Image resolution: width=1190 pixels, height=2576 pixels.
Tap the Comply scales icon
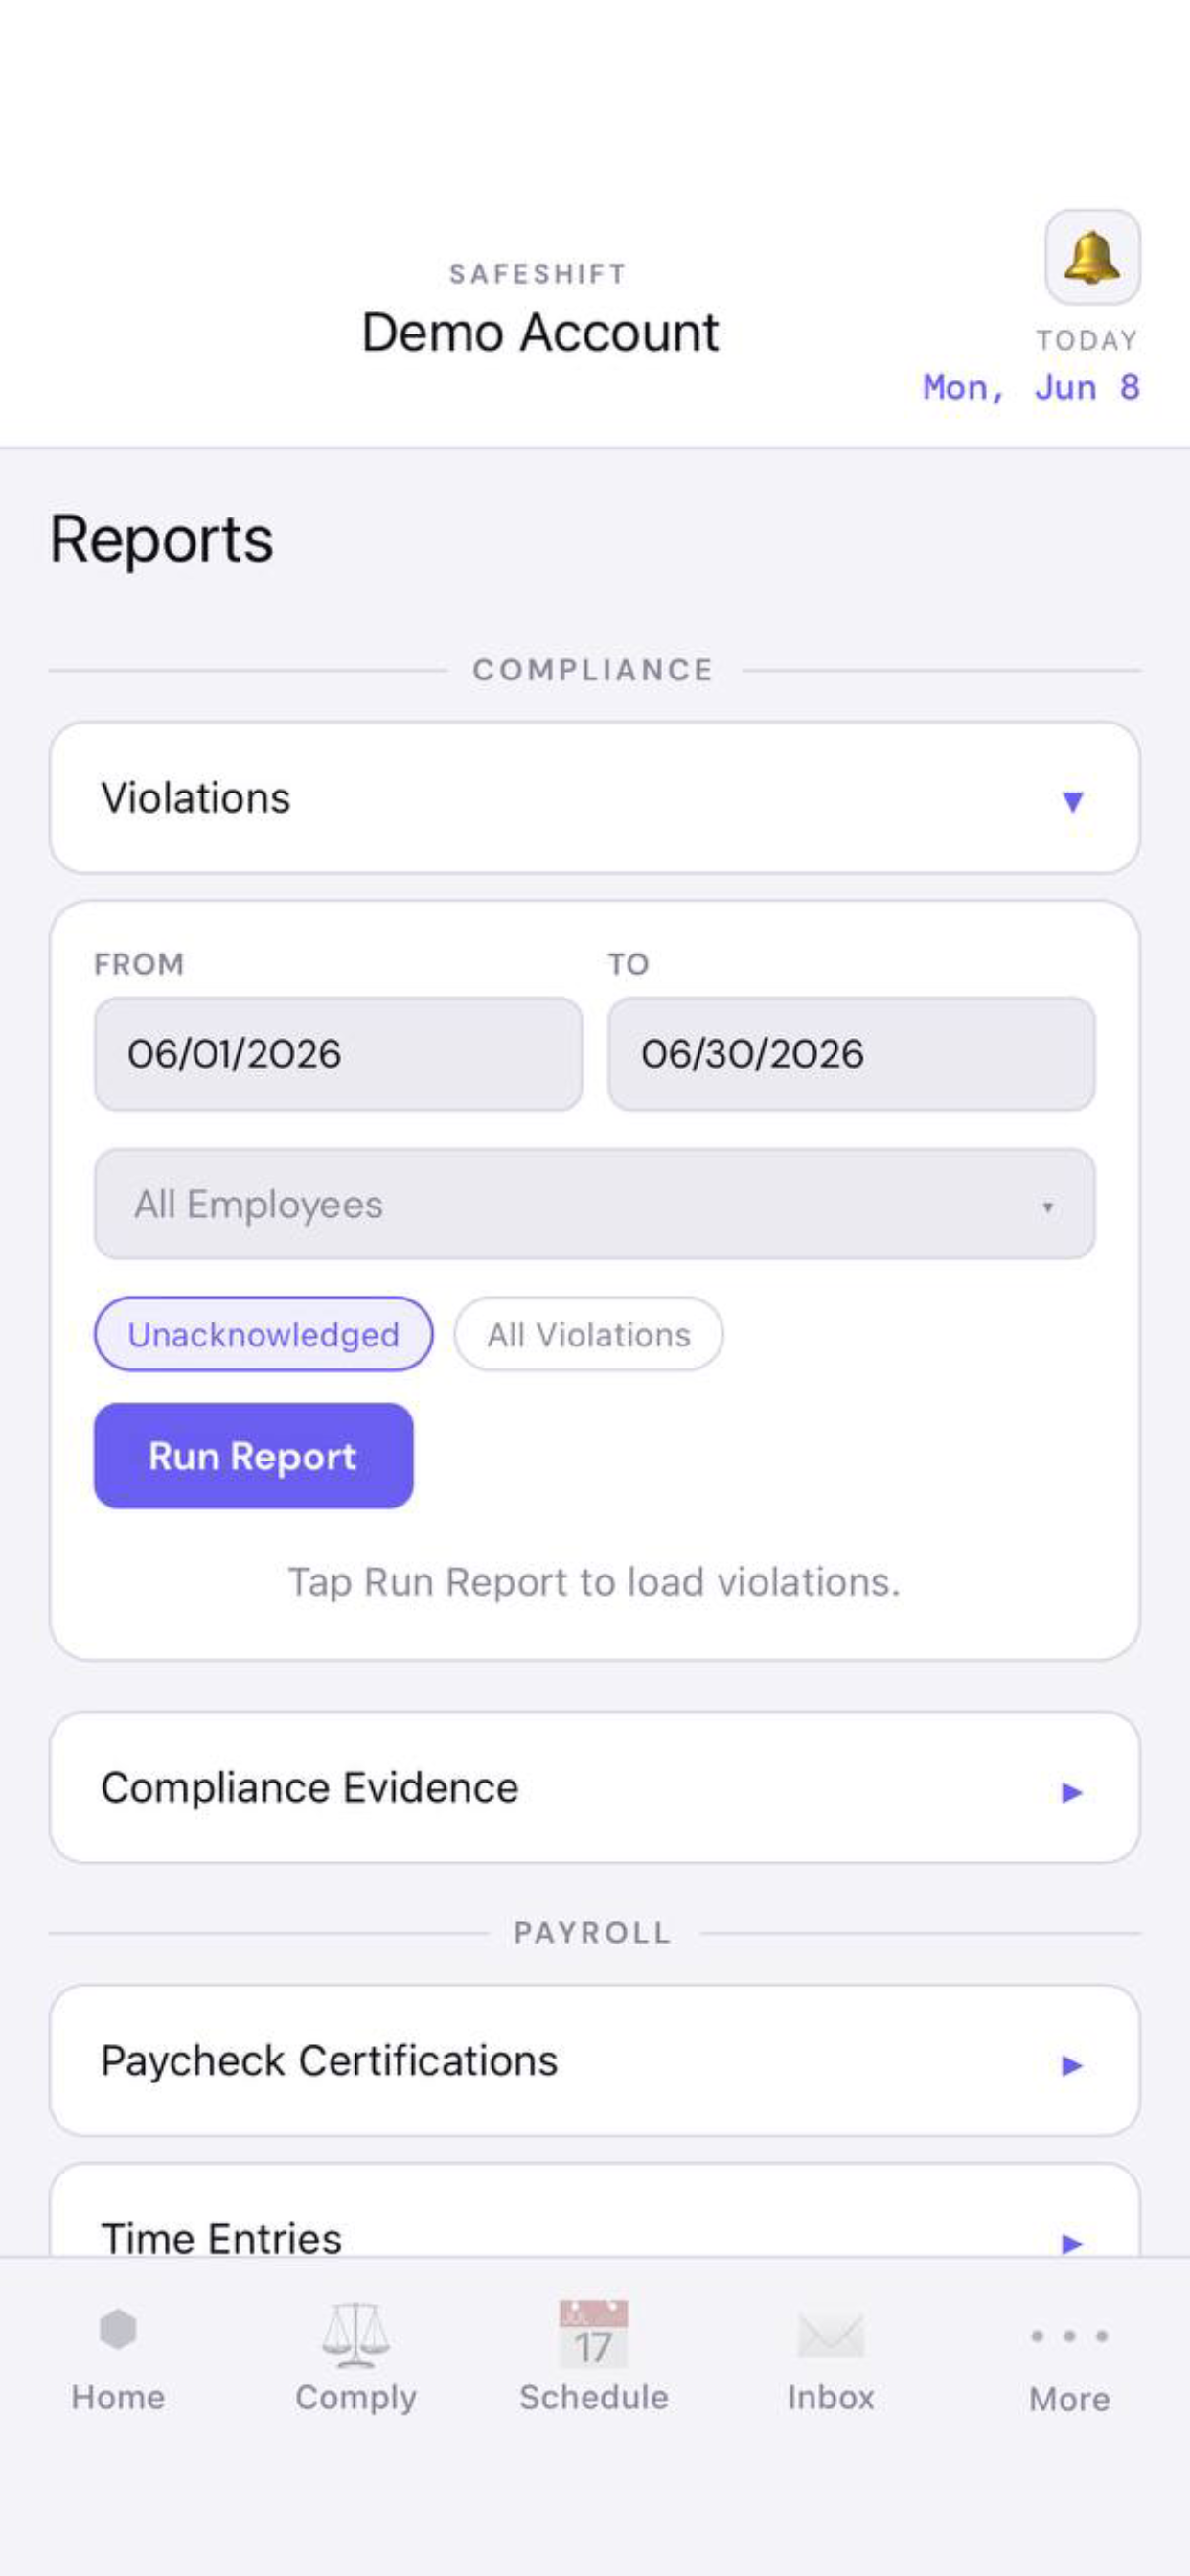point(355,2335)
